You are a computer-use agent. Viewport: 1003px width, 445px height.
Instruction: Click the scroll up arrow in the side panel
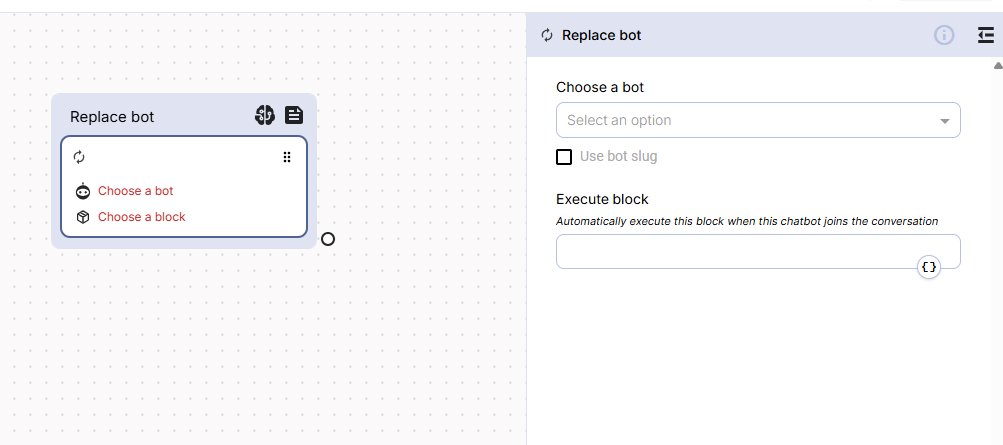click(x=997, y=66)
